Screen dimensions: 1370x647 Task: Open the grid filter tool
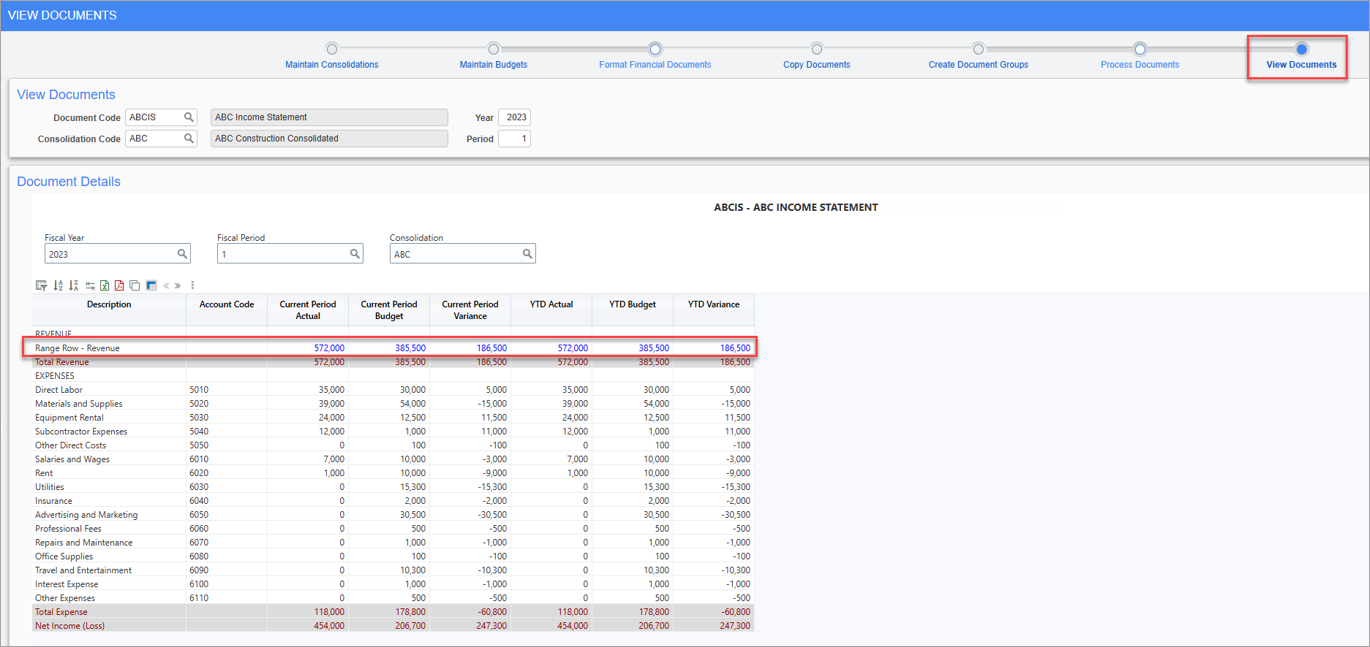click(43, 285)
